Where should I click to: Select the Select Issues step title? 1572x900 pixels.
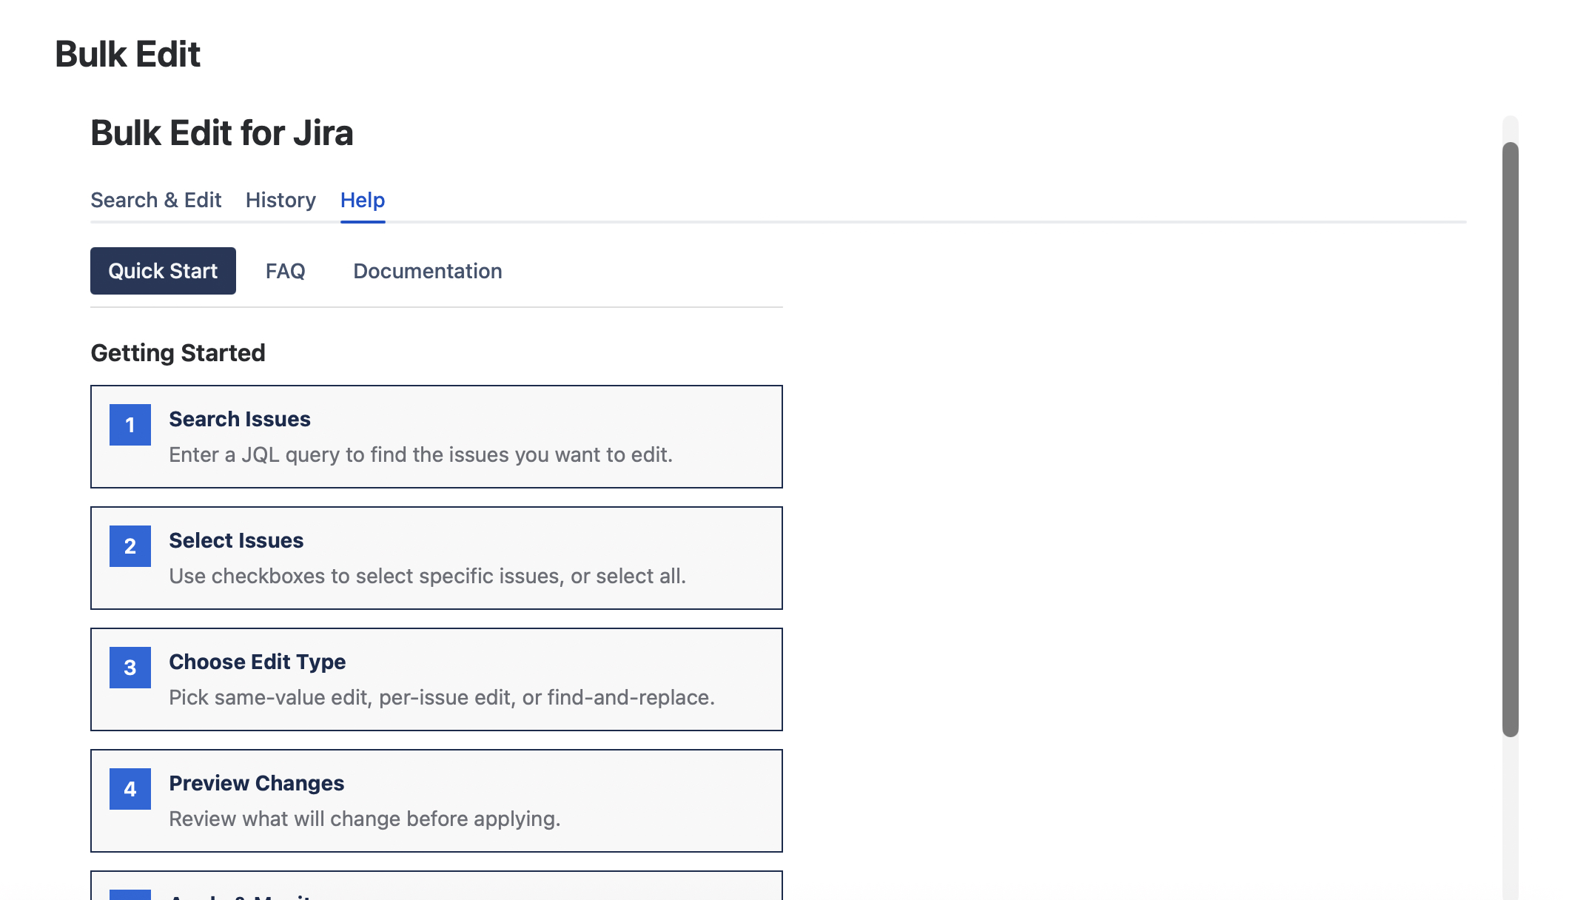236,541
